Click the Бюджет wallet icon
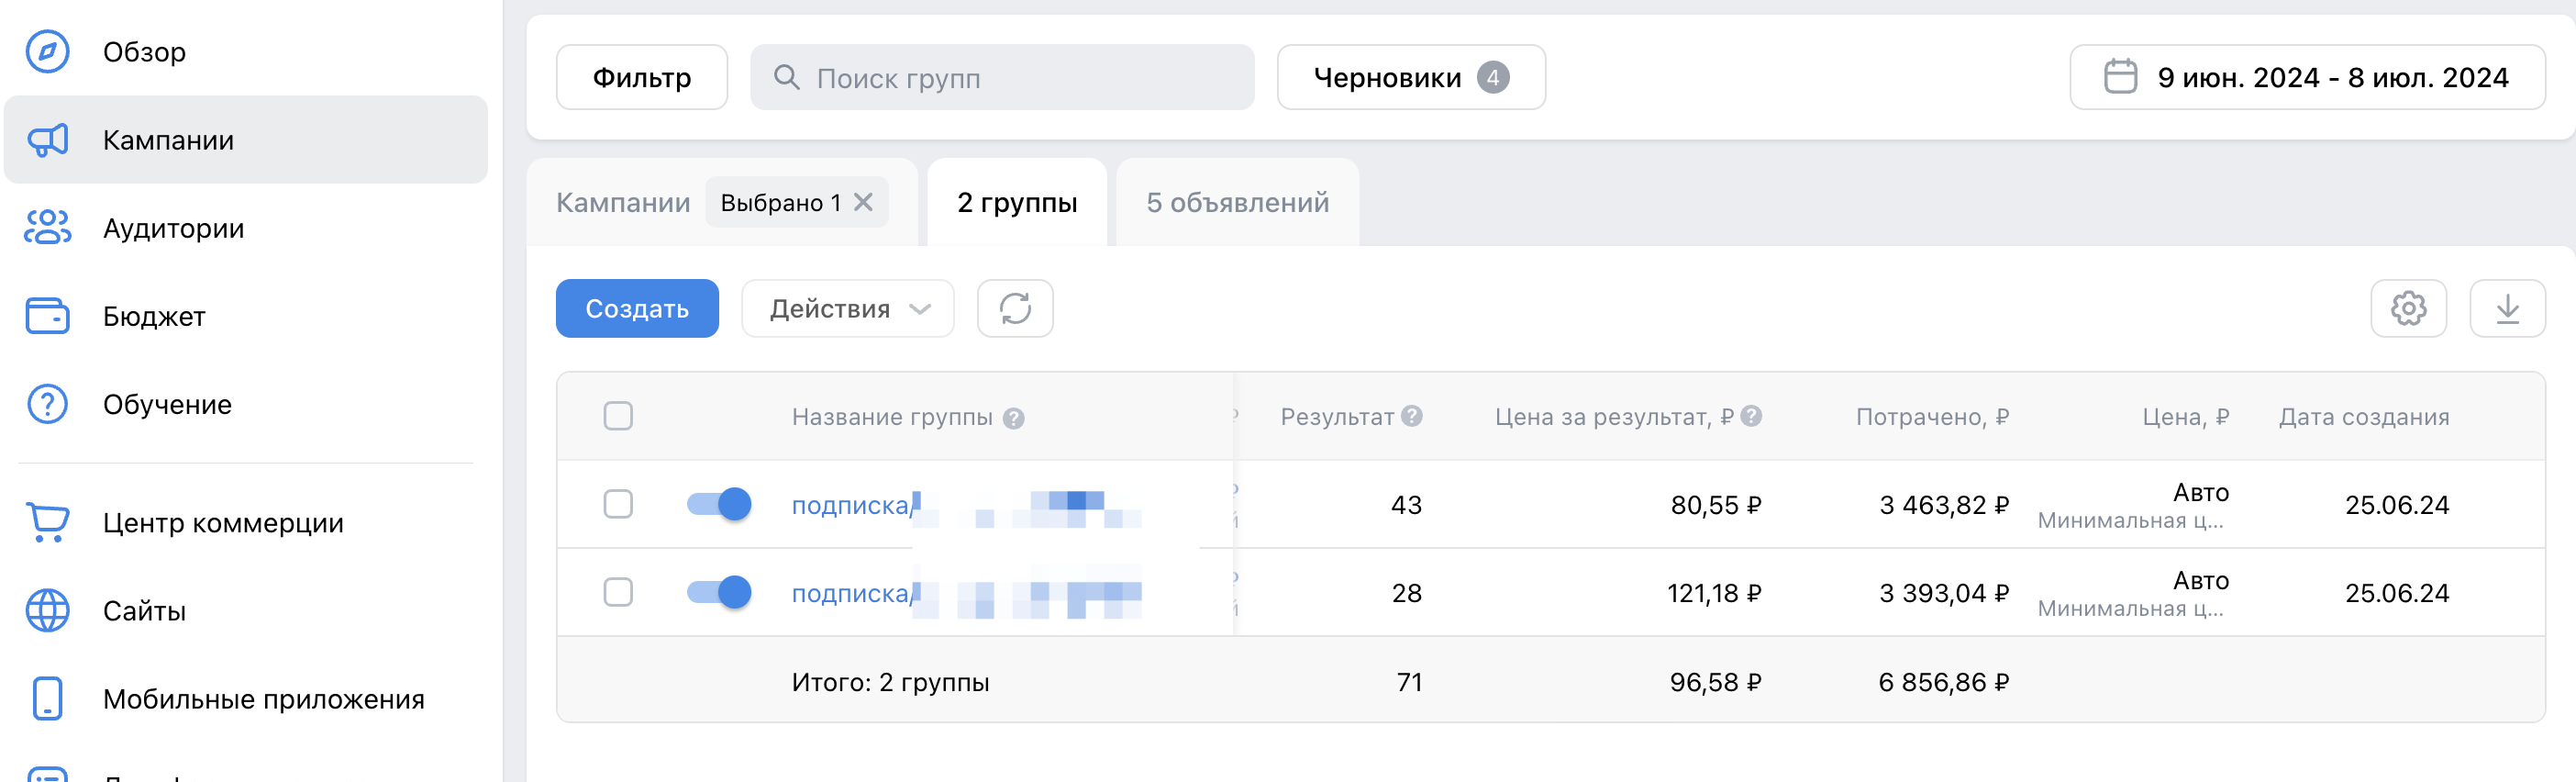The width and height of the screenshot is (2576, 782). point(47,316)
